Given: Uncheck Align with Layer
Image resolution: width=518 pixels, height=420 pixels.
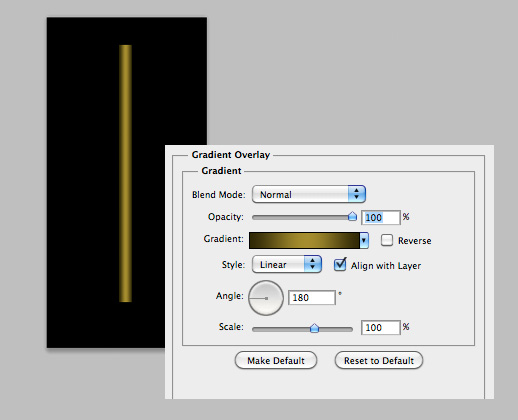Looking at the screenshot, I should [x=340, y=265].
